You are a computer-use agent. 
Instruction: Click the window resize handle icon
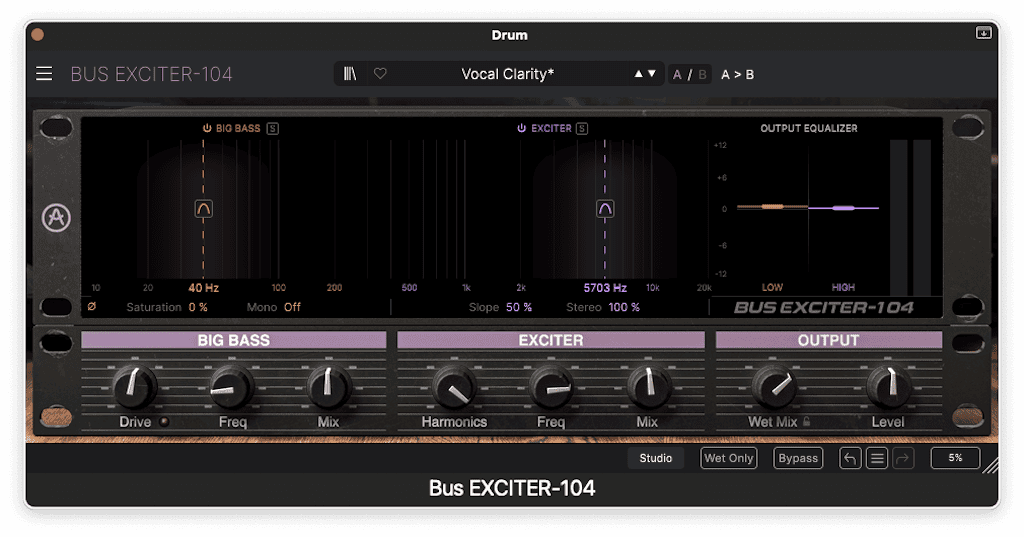point(991,465)
